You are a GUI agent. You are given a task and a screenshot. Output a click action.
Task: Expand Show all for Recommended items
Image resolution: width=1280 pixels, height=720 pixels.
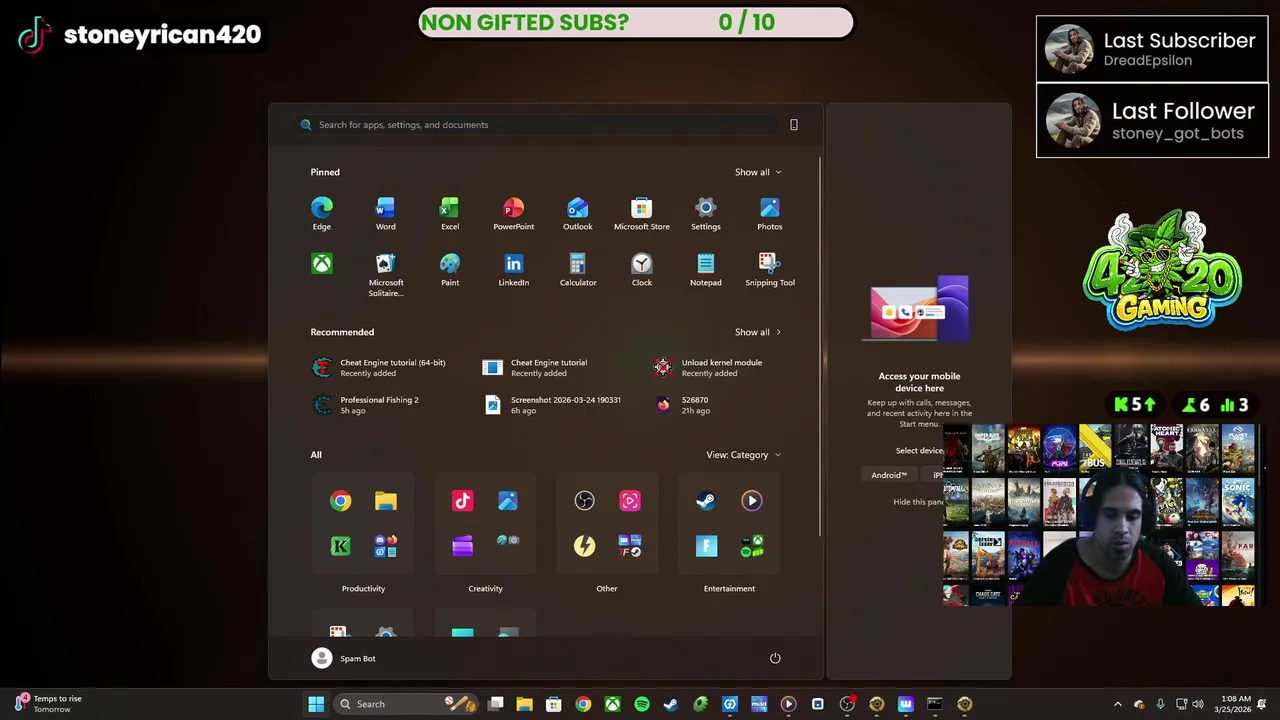pos(758,332)
